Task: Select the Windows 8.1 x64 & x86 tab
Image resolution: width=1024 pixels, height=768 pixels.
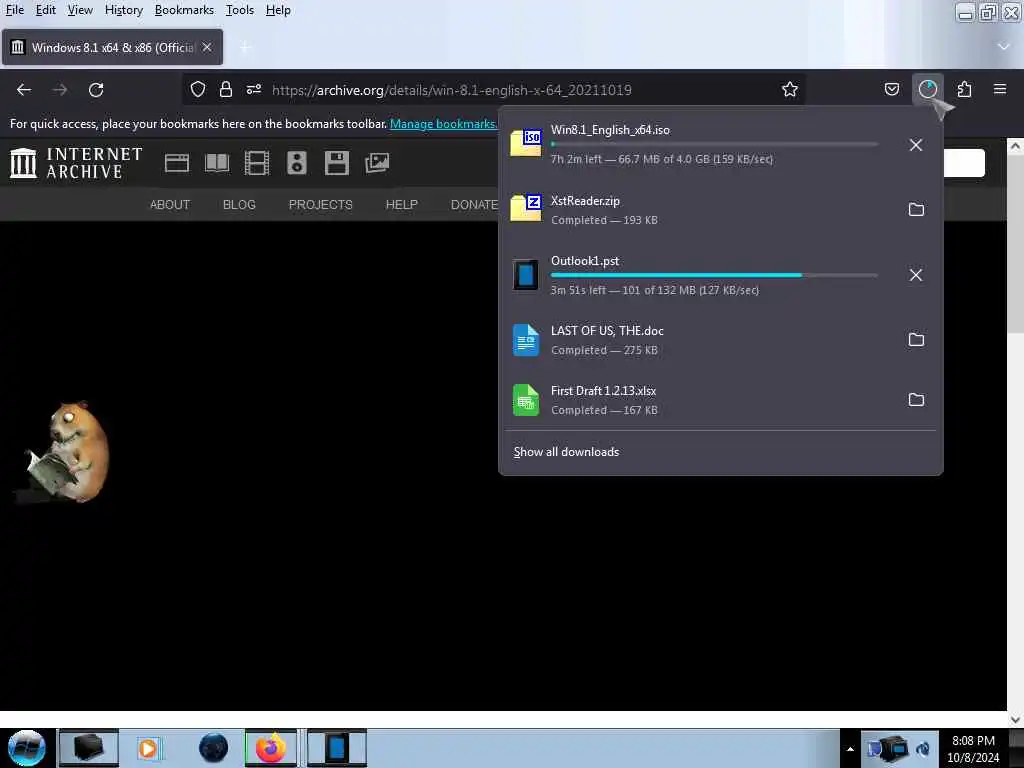Action: [112, 47]
